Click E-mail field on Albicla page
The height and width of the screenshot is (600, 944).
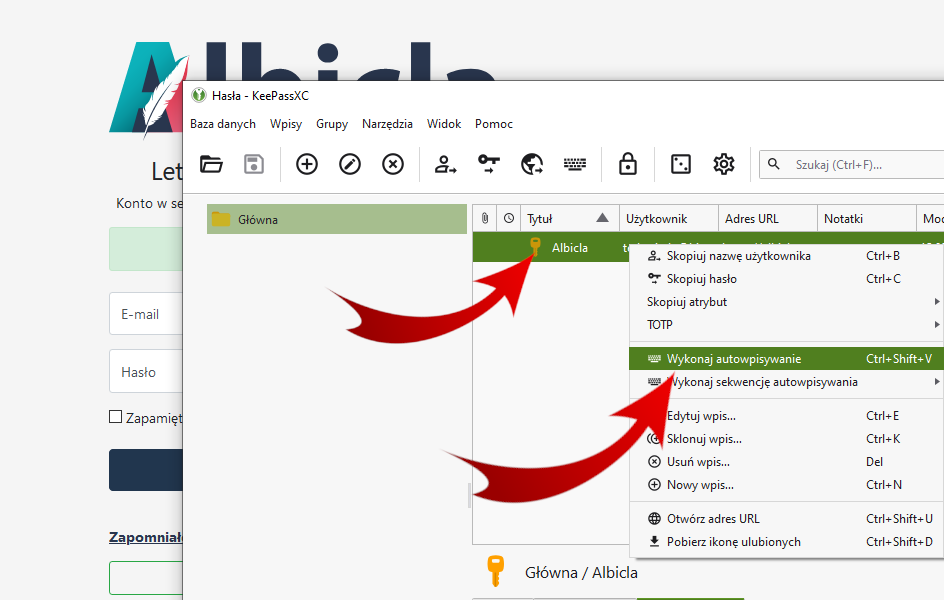(x=146, y=314)
